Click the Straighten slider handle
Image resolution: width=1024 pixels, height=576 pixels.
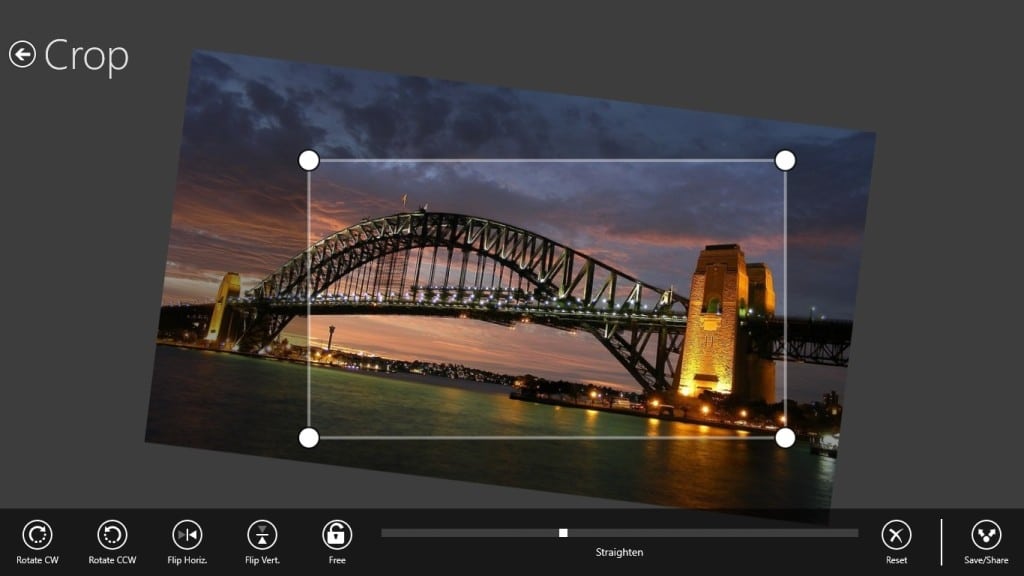click(563, 533)
